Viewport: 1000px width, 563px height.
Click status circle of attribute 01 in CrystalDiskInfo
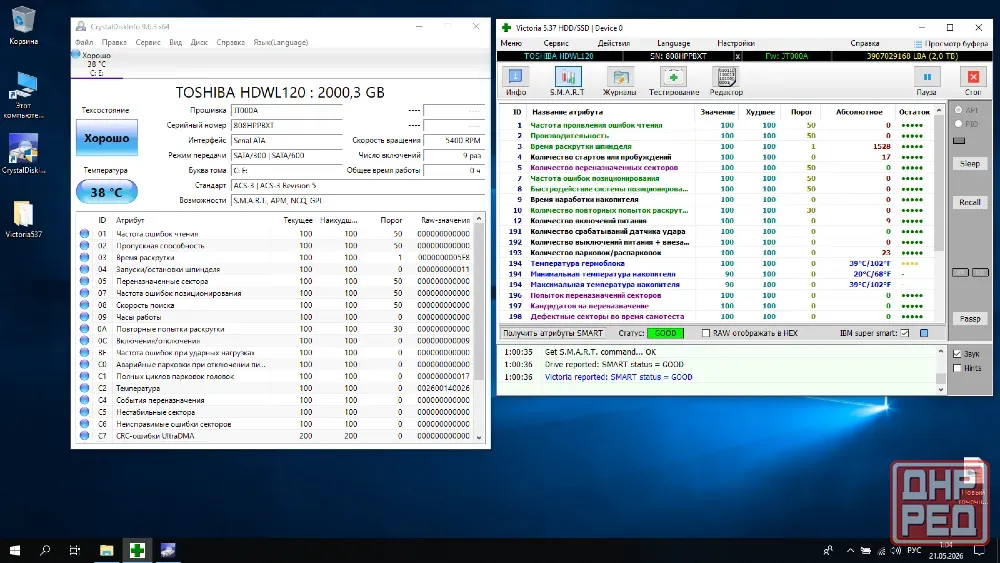click(84, 233)
